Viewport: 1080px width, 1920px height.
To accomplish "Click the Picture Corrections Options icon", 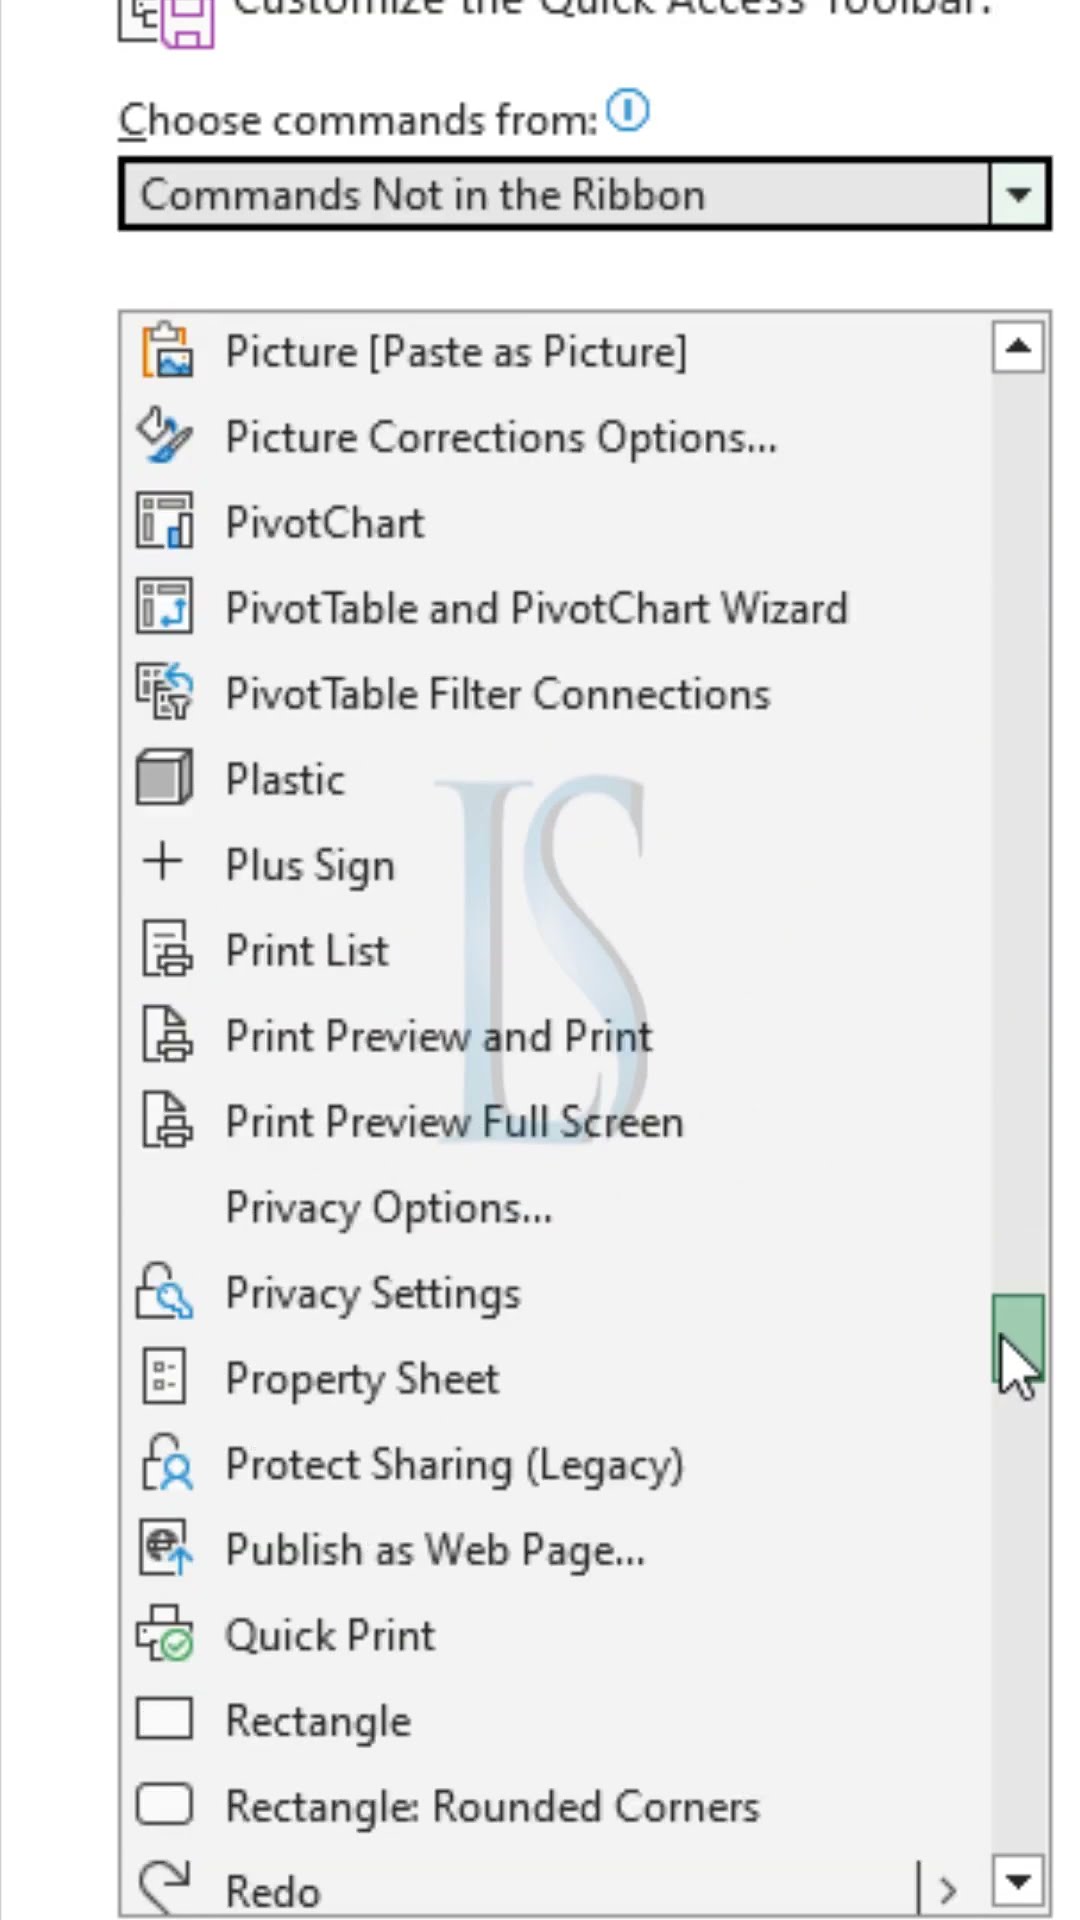I will coord(165,437).
